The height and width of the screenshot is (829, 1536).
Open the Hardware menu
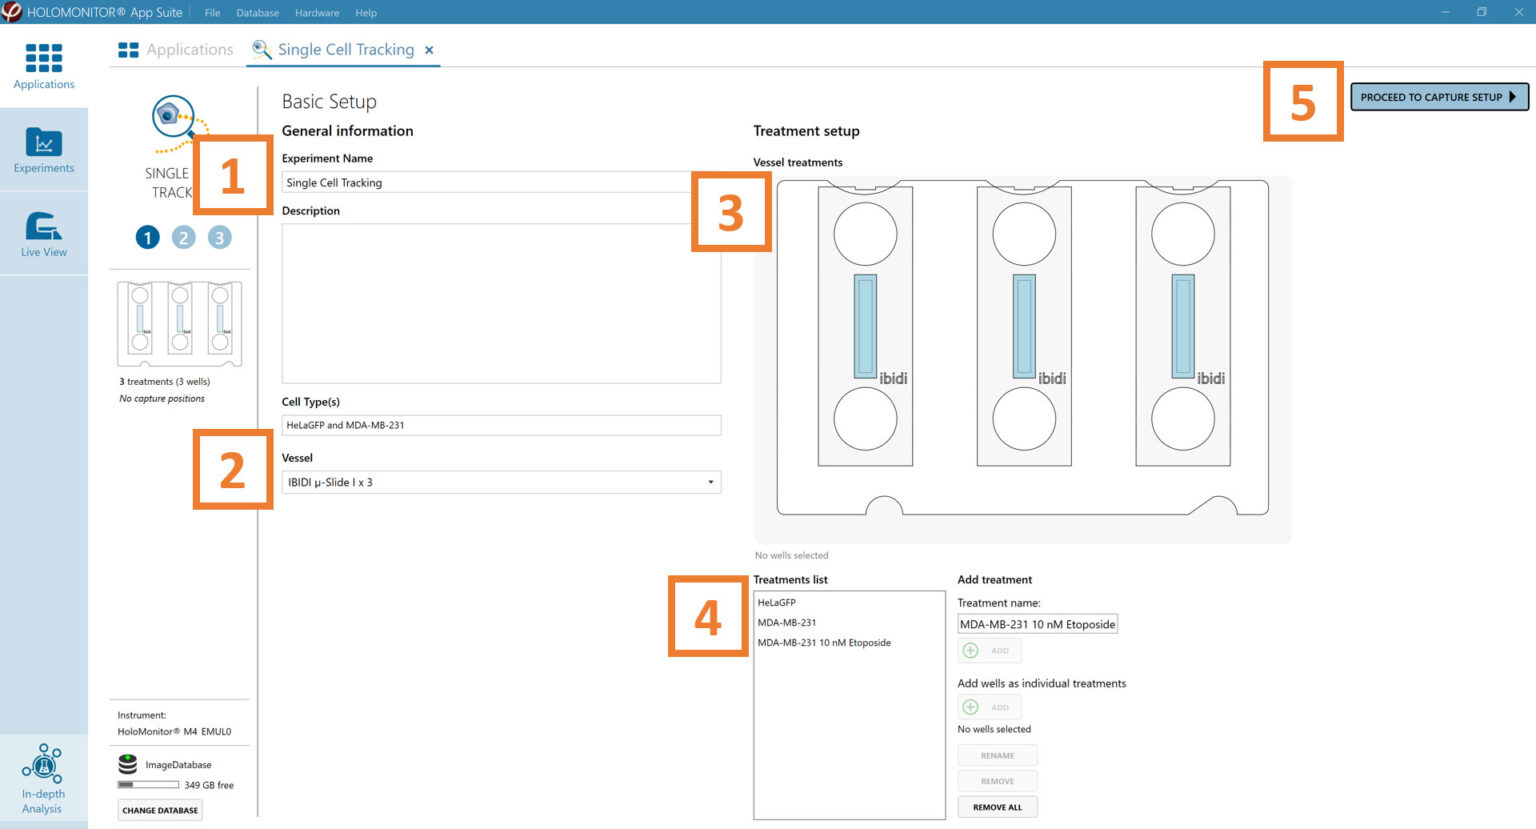(x=317, y=13)
